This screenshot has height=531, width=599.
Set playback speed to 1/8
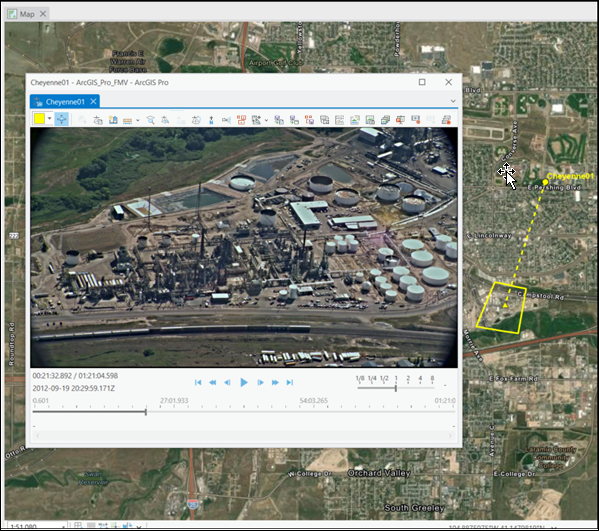[359, 378]
